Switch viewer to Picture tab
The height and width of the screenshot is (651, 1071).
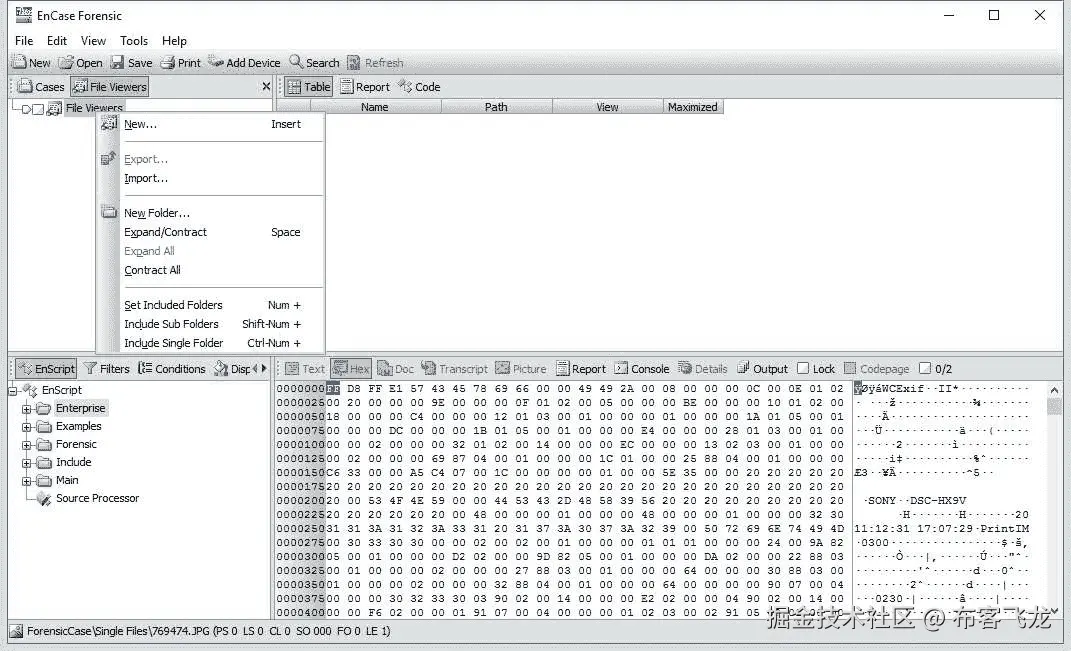[x=520, y=369]
